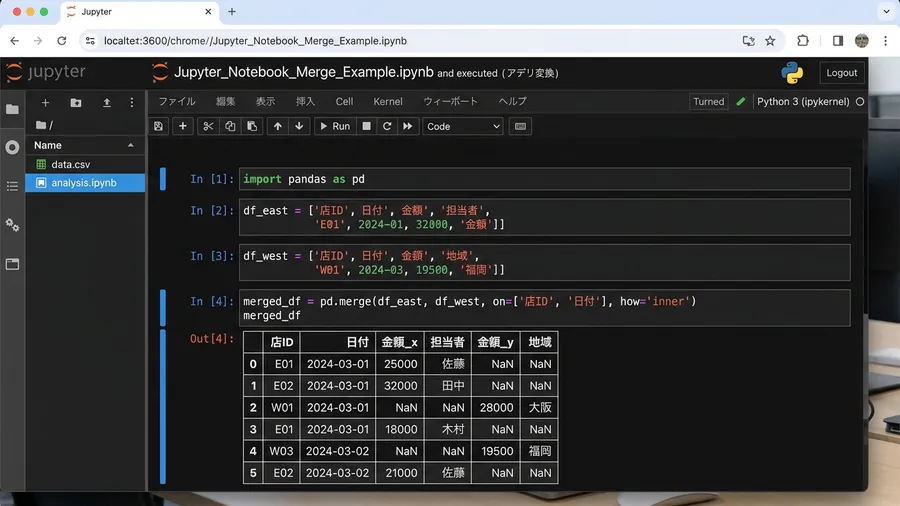Screen dimensions: 900x506
Task: Restart the kernel icon
Action: (x=387, y=126)
